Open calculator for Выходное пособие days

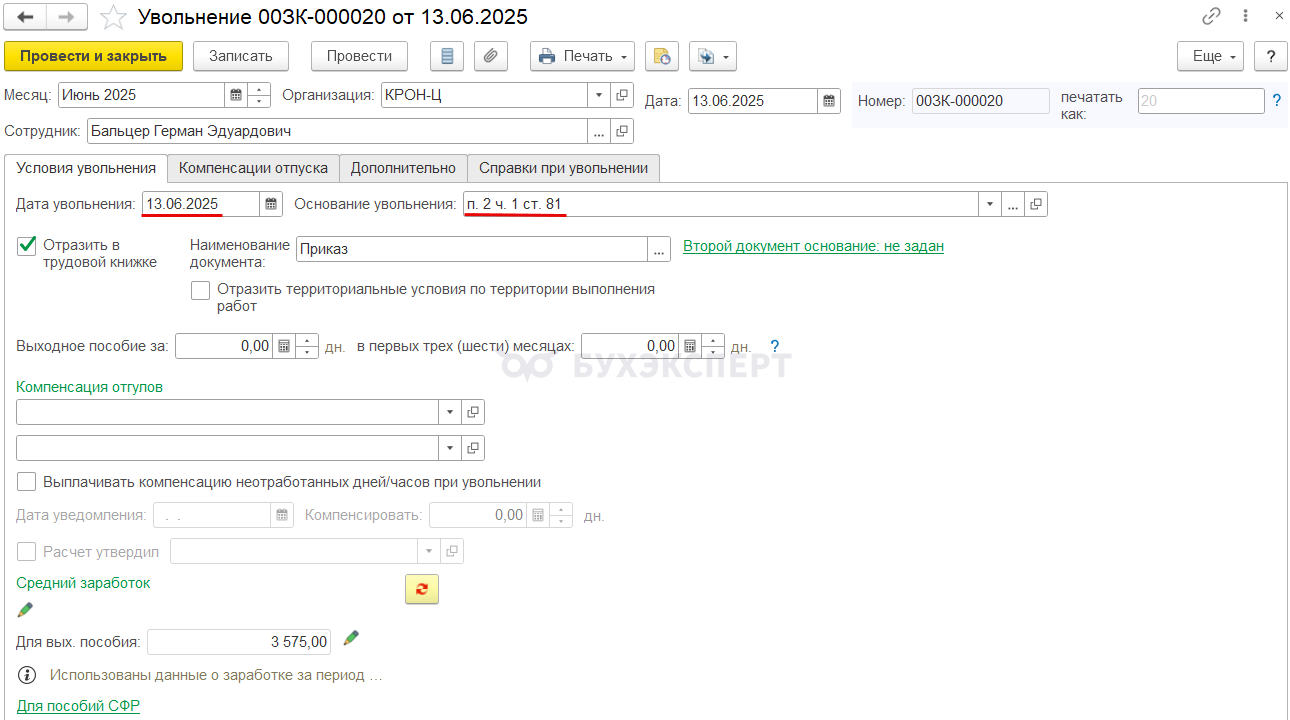284,346
